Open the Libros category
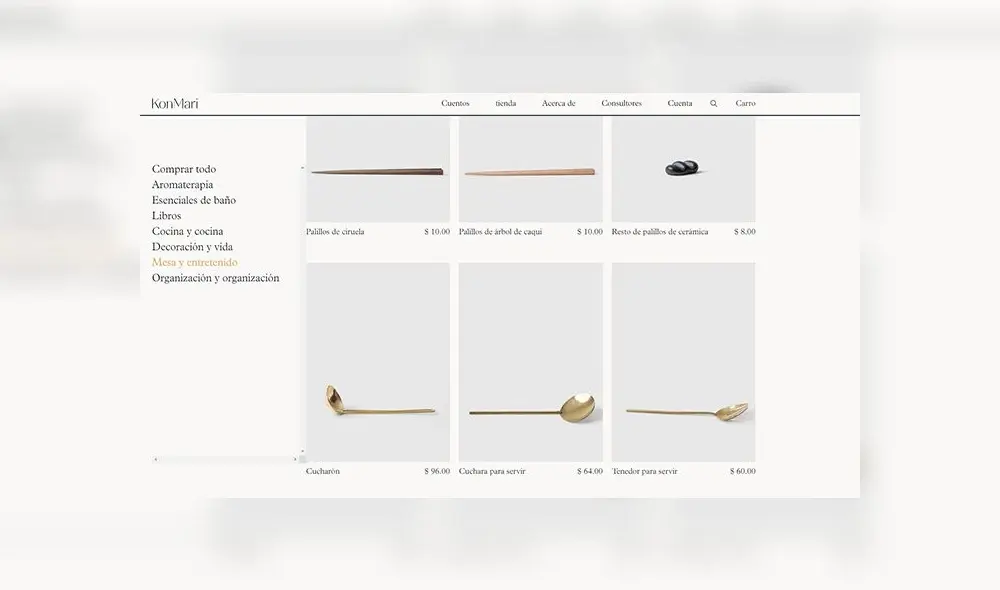Viewport: 1000px width, 590px height. click(x=166, y=216)
